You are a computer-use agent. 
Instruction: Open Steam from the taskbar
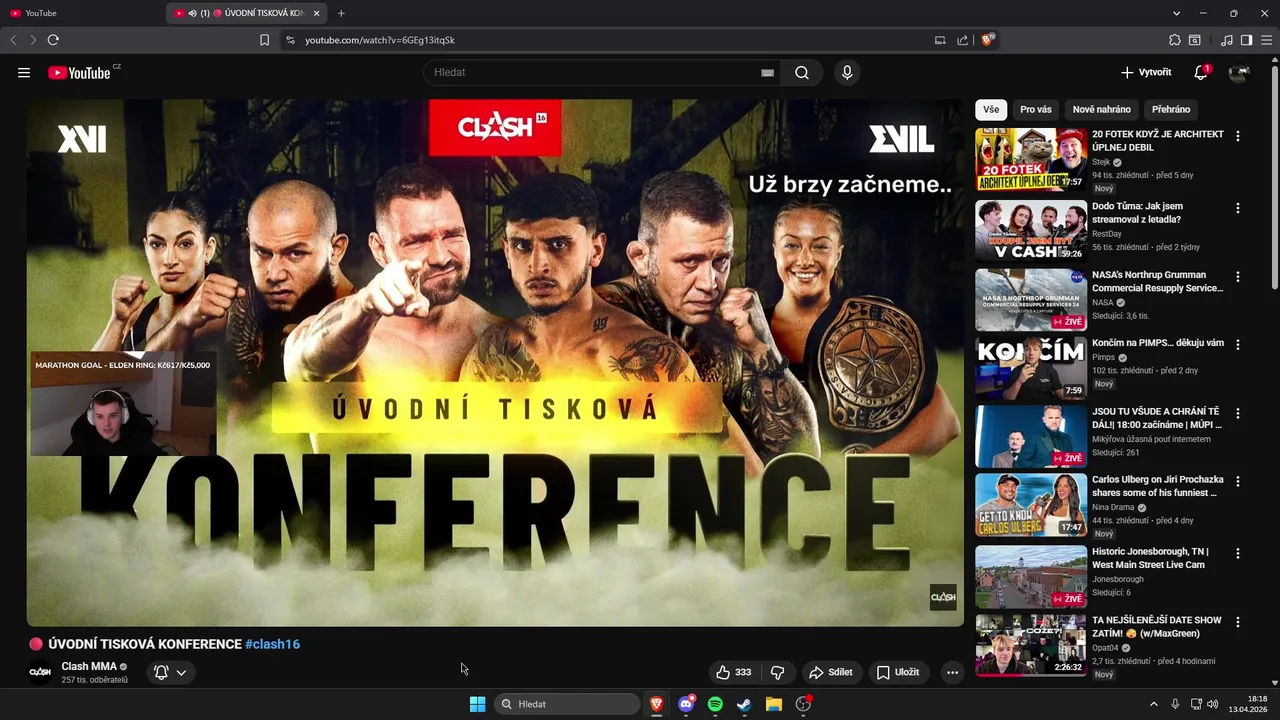click(744, 704)
